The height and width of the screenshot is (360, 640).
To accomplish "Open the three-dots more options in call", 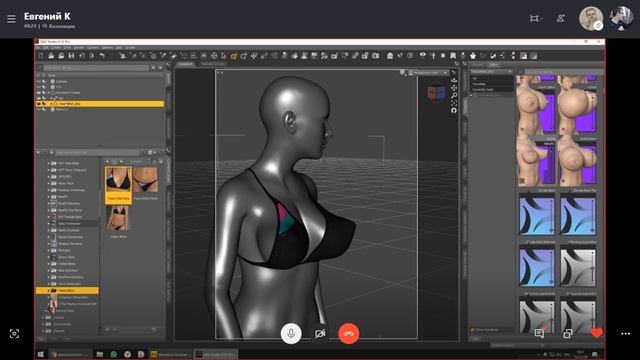I will point(625,333).
